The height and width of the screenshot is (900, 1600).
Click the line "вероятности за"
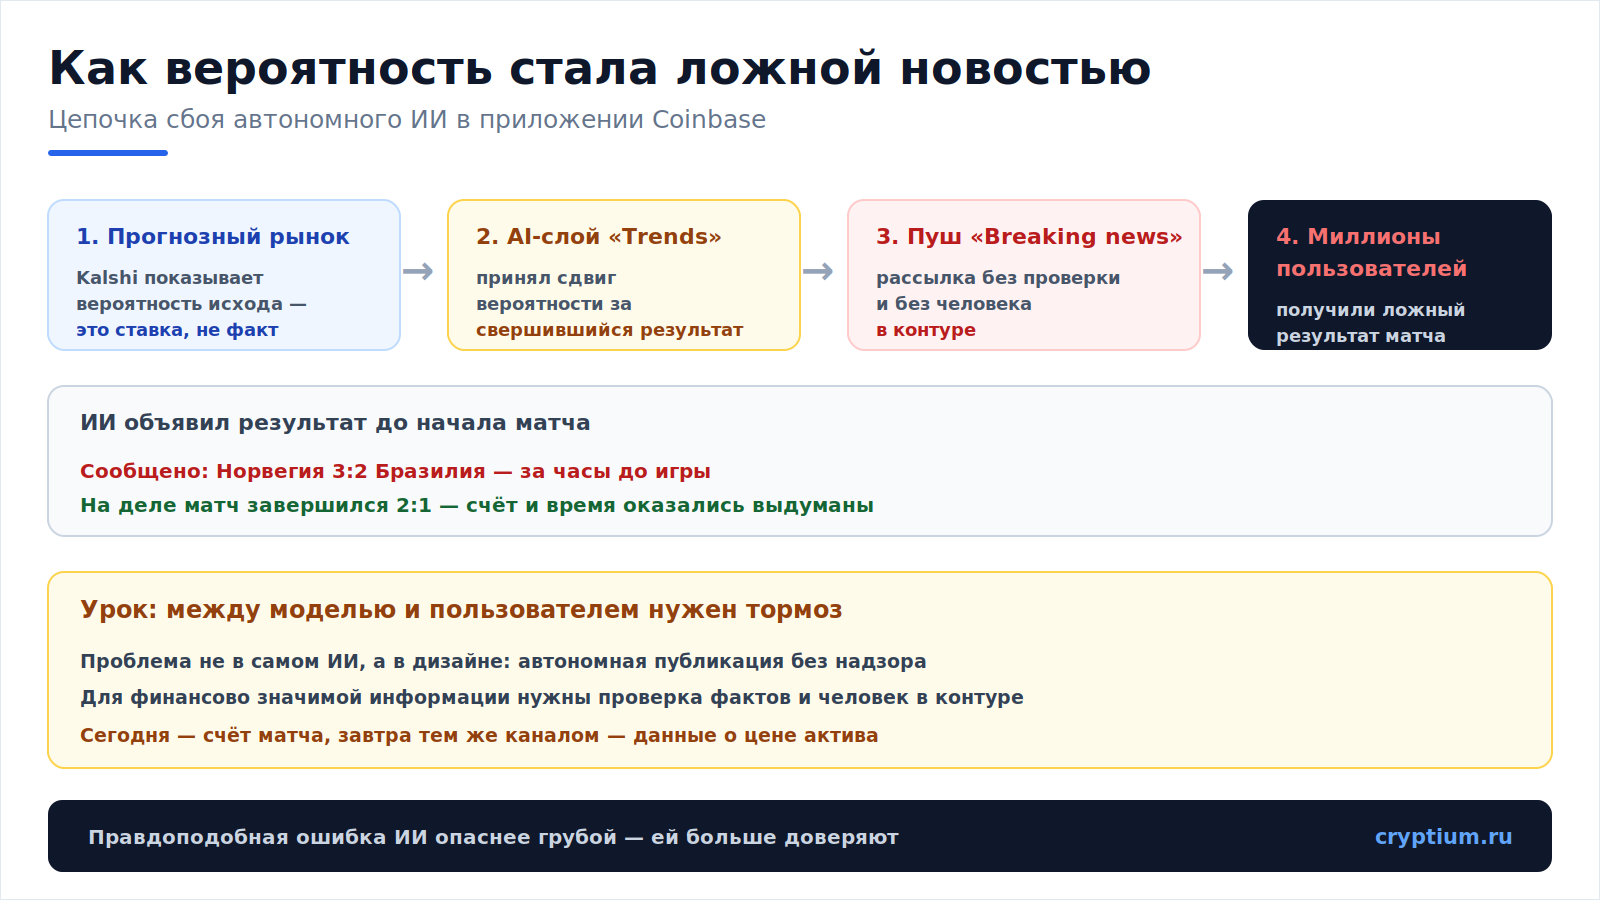click(x=554, y=304)
